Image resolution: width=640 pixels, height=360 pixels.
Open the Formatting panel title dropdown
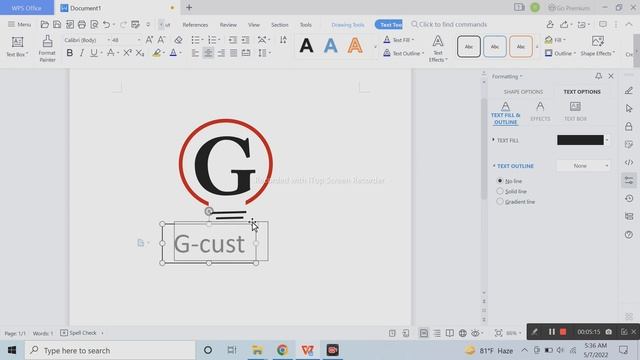[x=507, y=76]
